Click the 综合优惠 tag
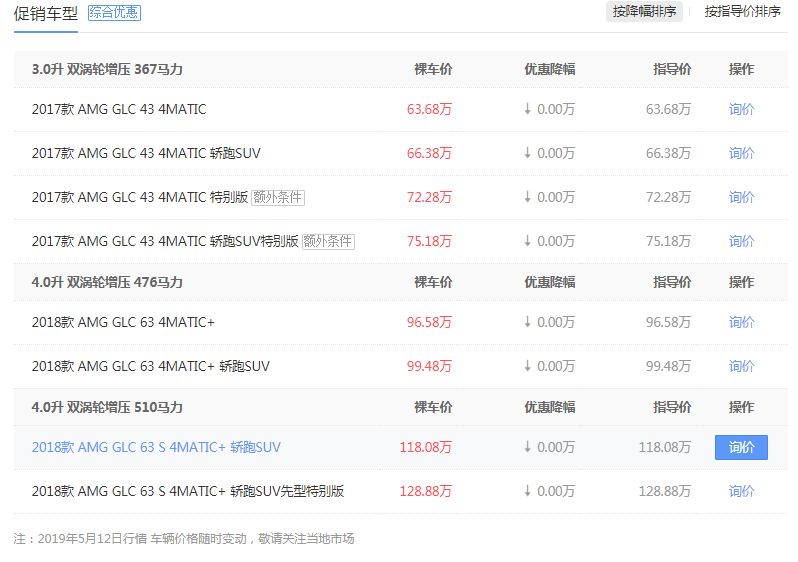This screenshot has height=562, width=798. pos(115,13)
